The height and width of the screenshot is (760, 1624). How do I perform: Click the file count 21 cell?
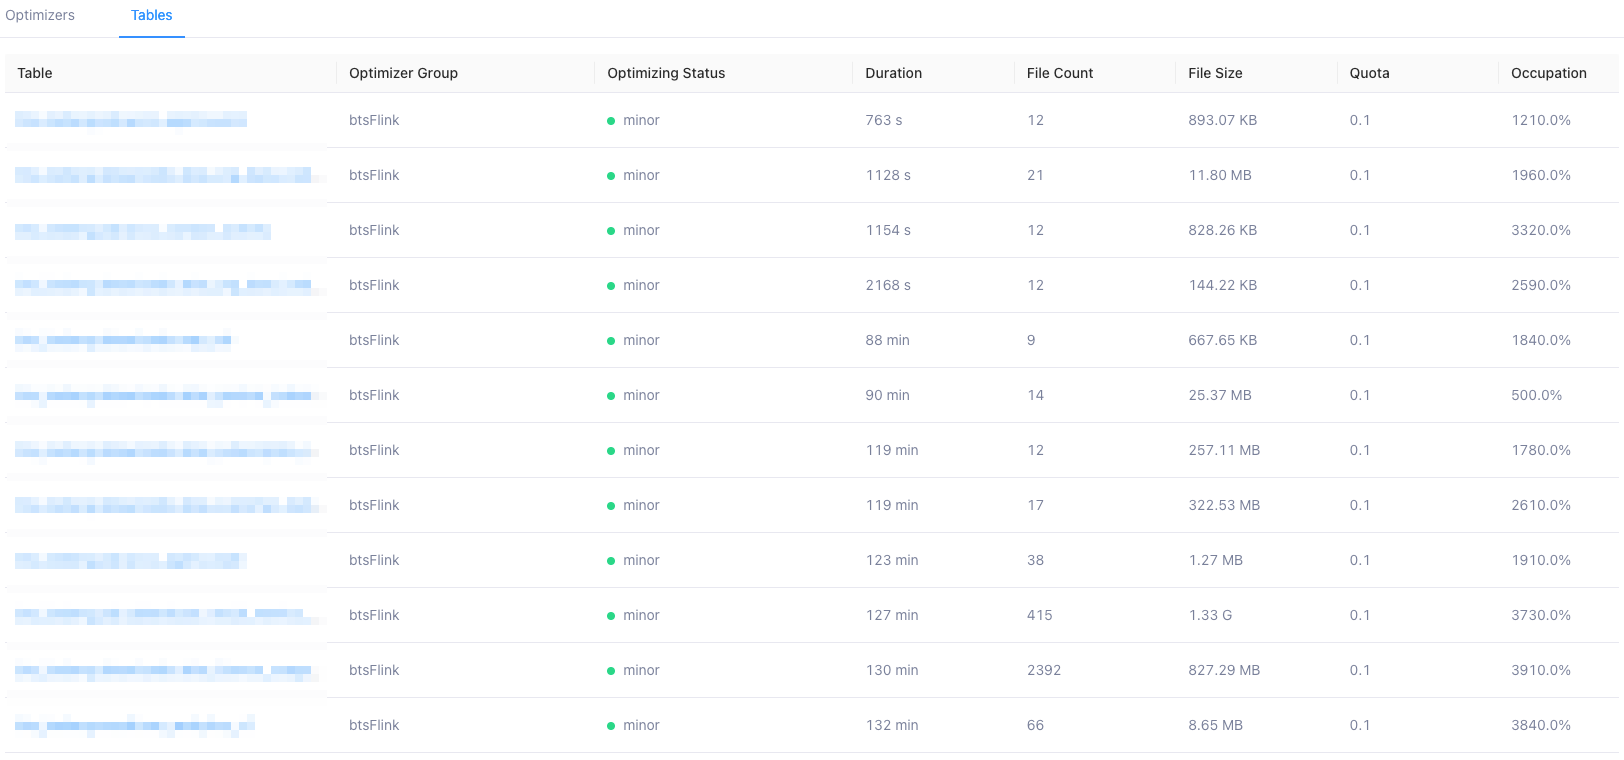1035,175
